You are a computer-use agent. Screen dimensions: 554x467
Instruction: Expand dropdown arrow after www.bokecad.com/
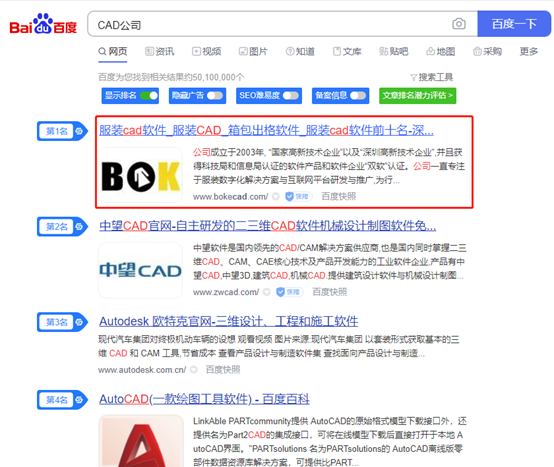pos(276,196)
